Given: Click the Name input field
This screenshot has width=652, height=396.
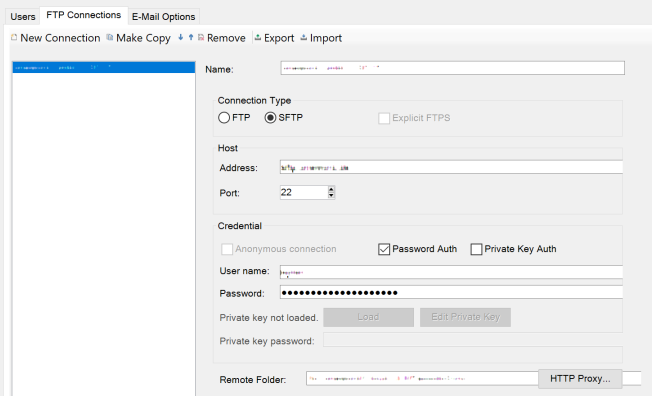Looking at the screenshot, I should [452, 68].
